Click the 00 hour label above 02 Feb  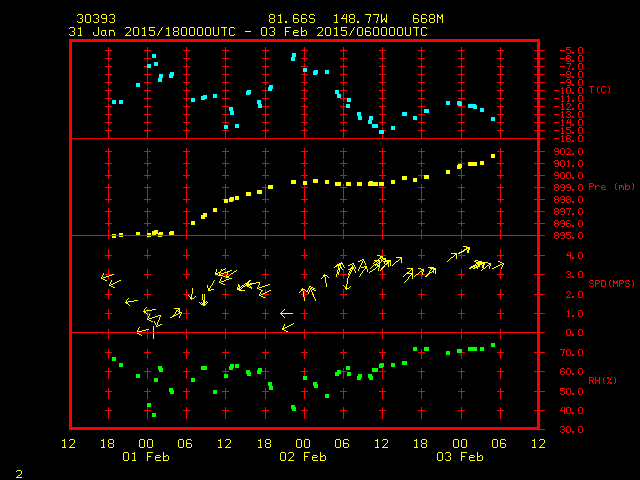303,444
